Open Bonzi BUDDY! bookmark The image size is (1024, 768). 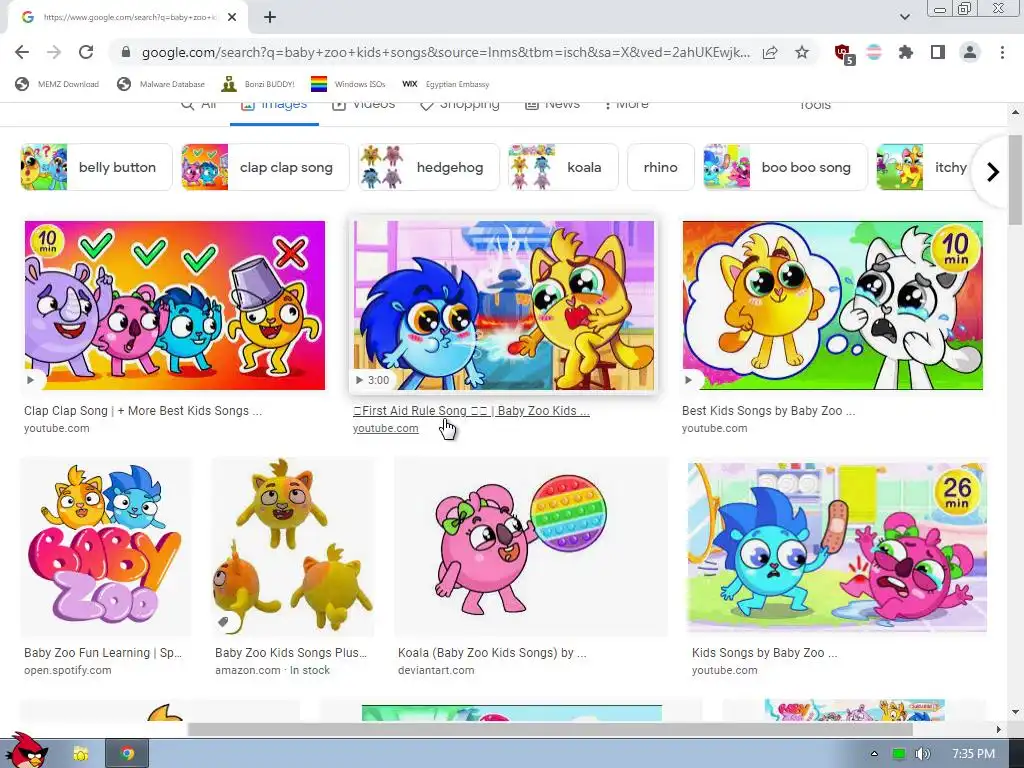(x=258, y=84)
